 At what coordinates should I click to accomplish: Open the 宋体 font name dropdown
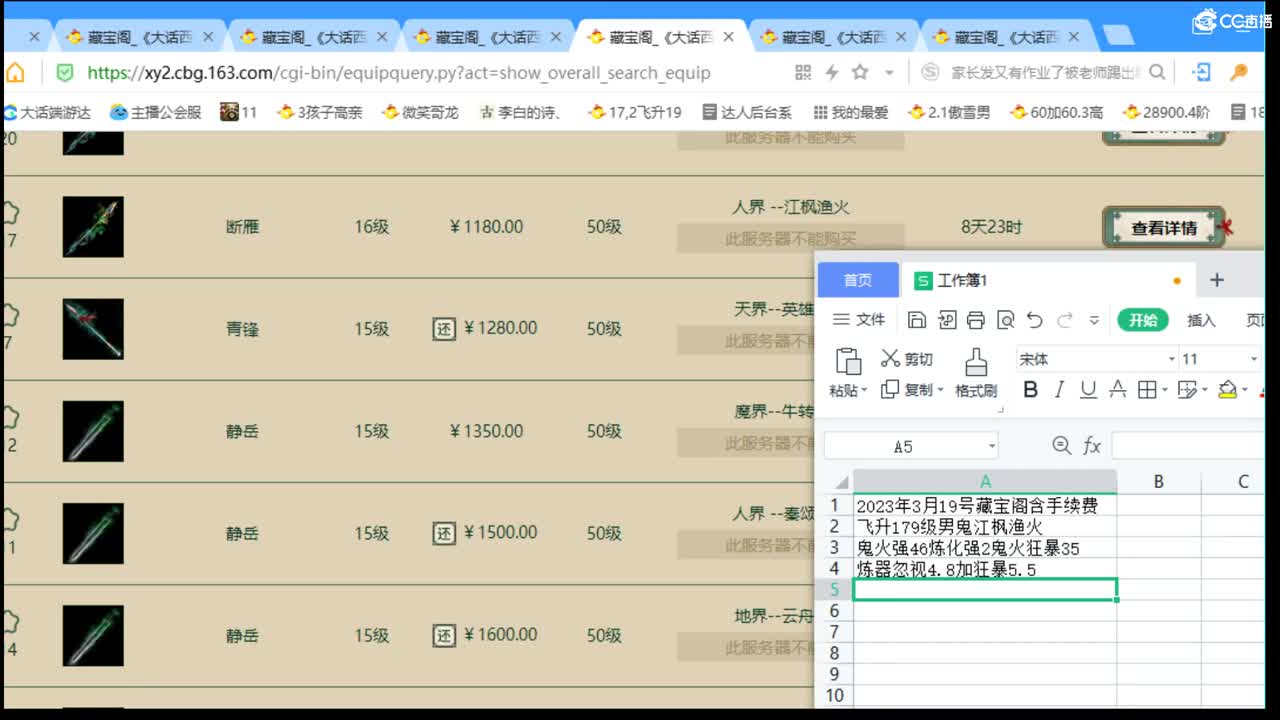click(x=1170, y=358)
